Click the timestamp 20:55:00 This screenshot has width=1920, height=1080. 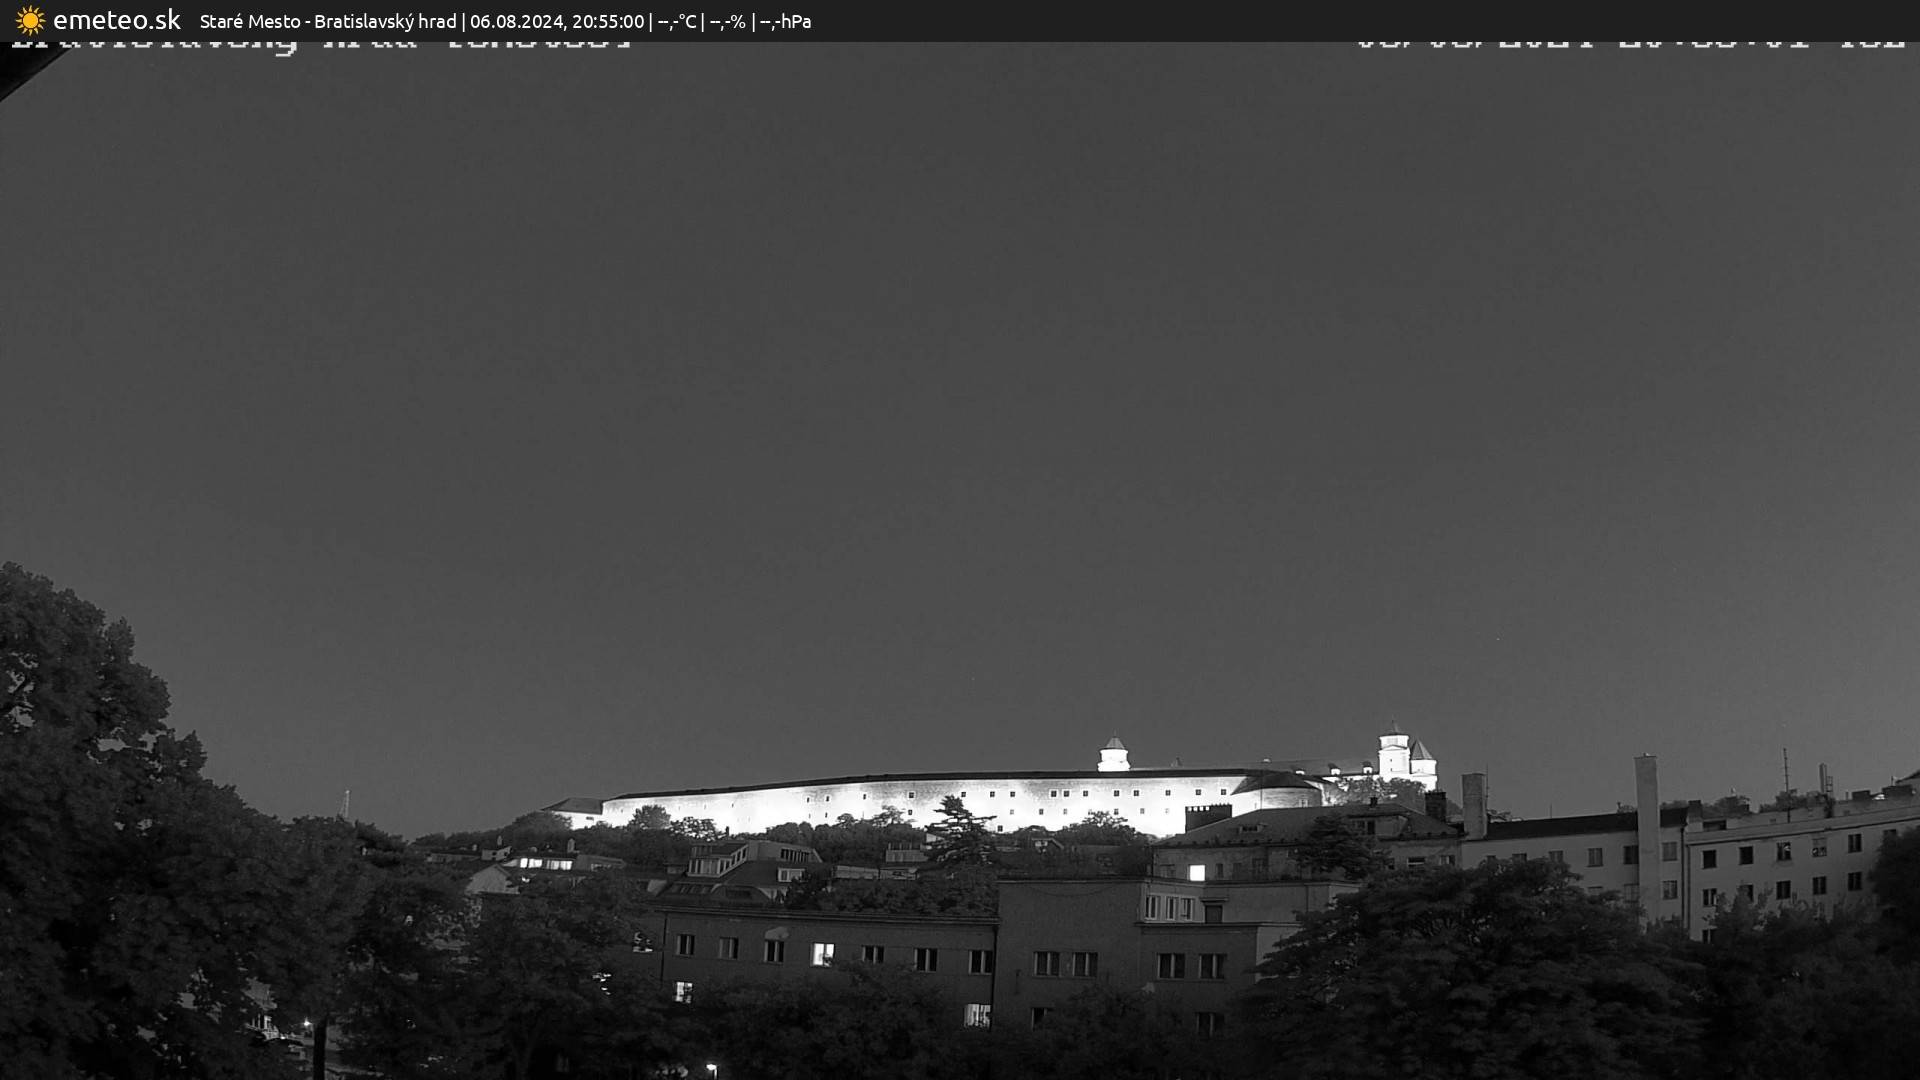[608, 20]
